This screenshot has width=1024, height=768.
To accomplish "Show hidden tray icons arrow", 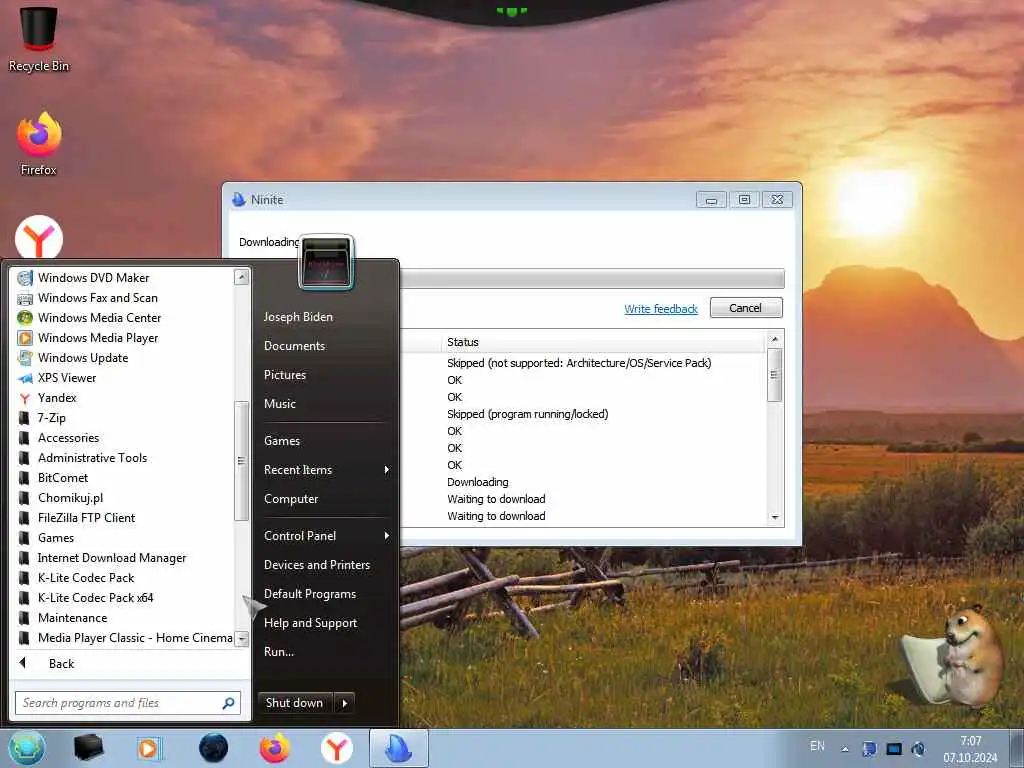I will [x=845, y=749].
